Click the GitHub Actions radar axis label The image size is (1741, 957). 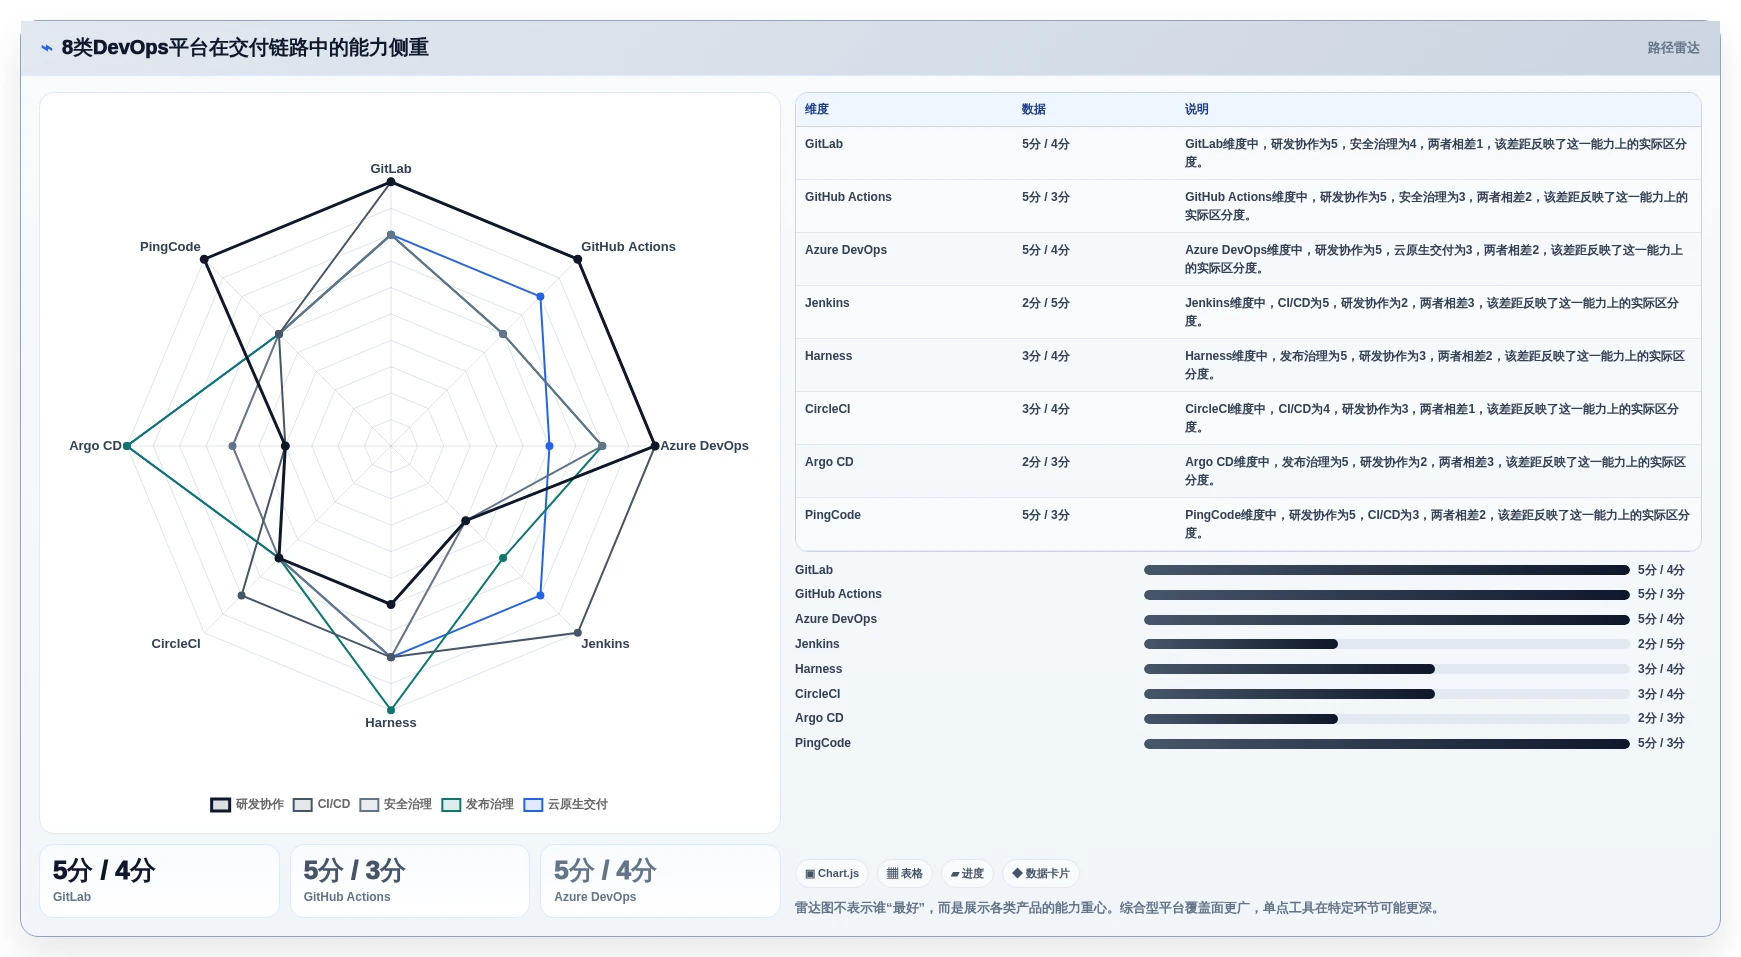628,247
